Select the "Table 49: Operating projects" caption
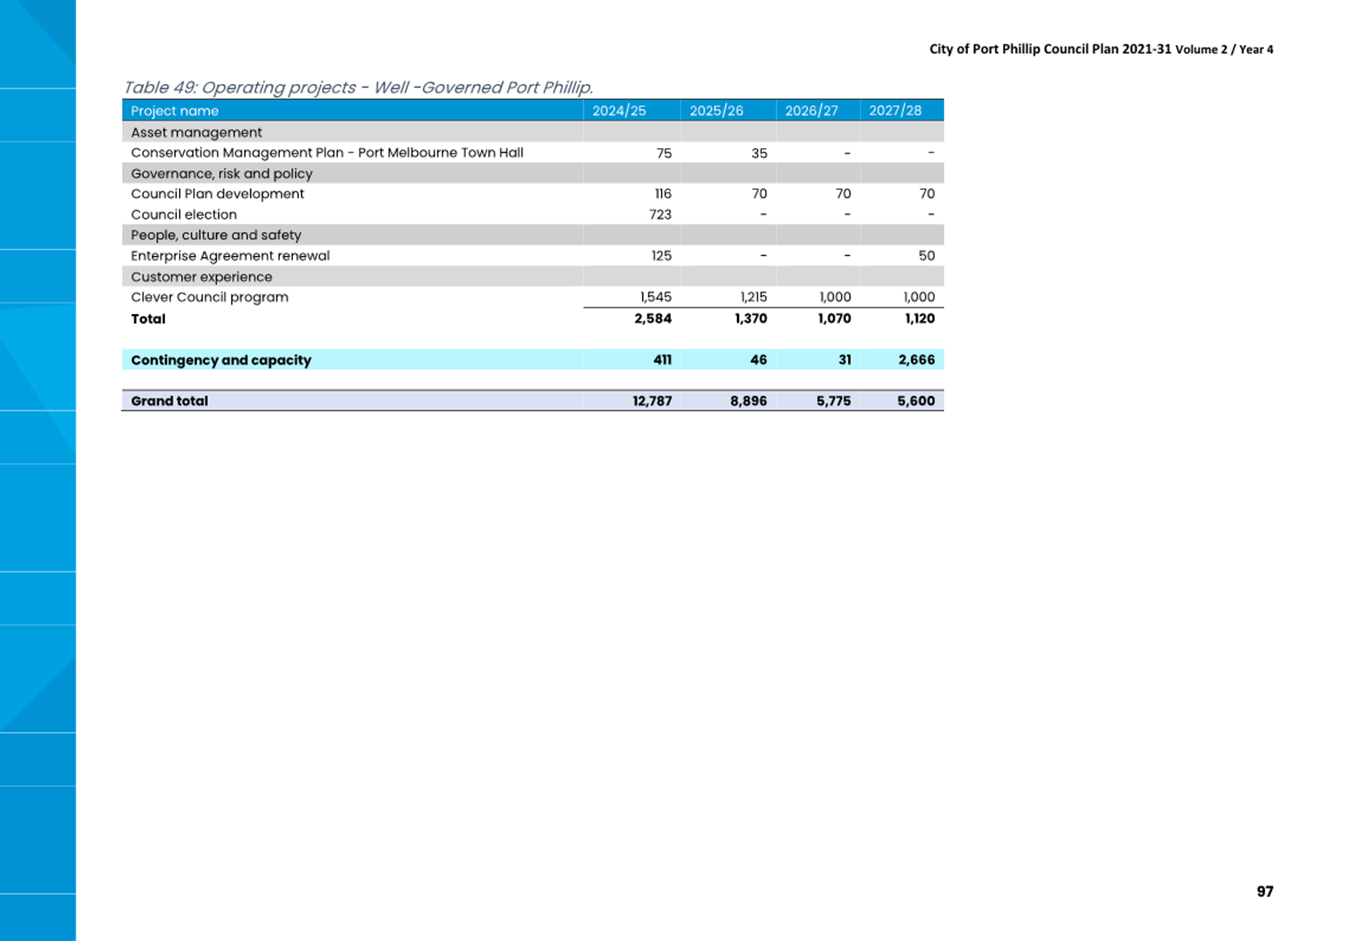This screenshot has width=1347, height=941. coord(358,88)
